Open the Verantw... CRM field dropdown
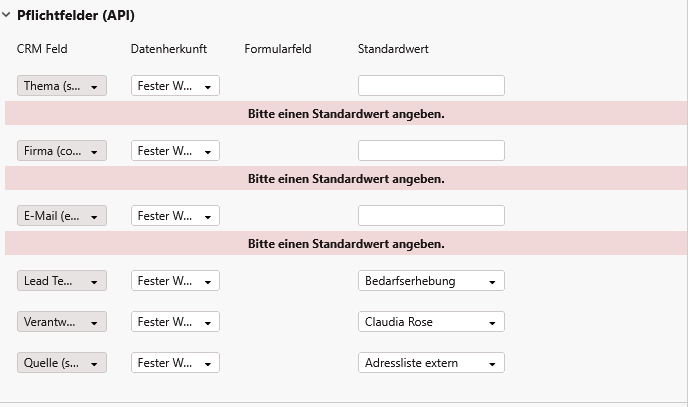This screenshot has width=688, height=407. coord(62,322)
